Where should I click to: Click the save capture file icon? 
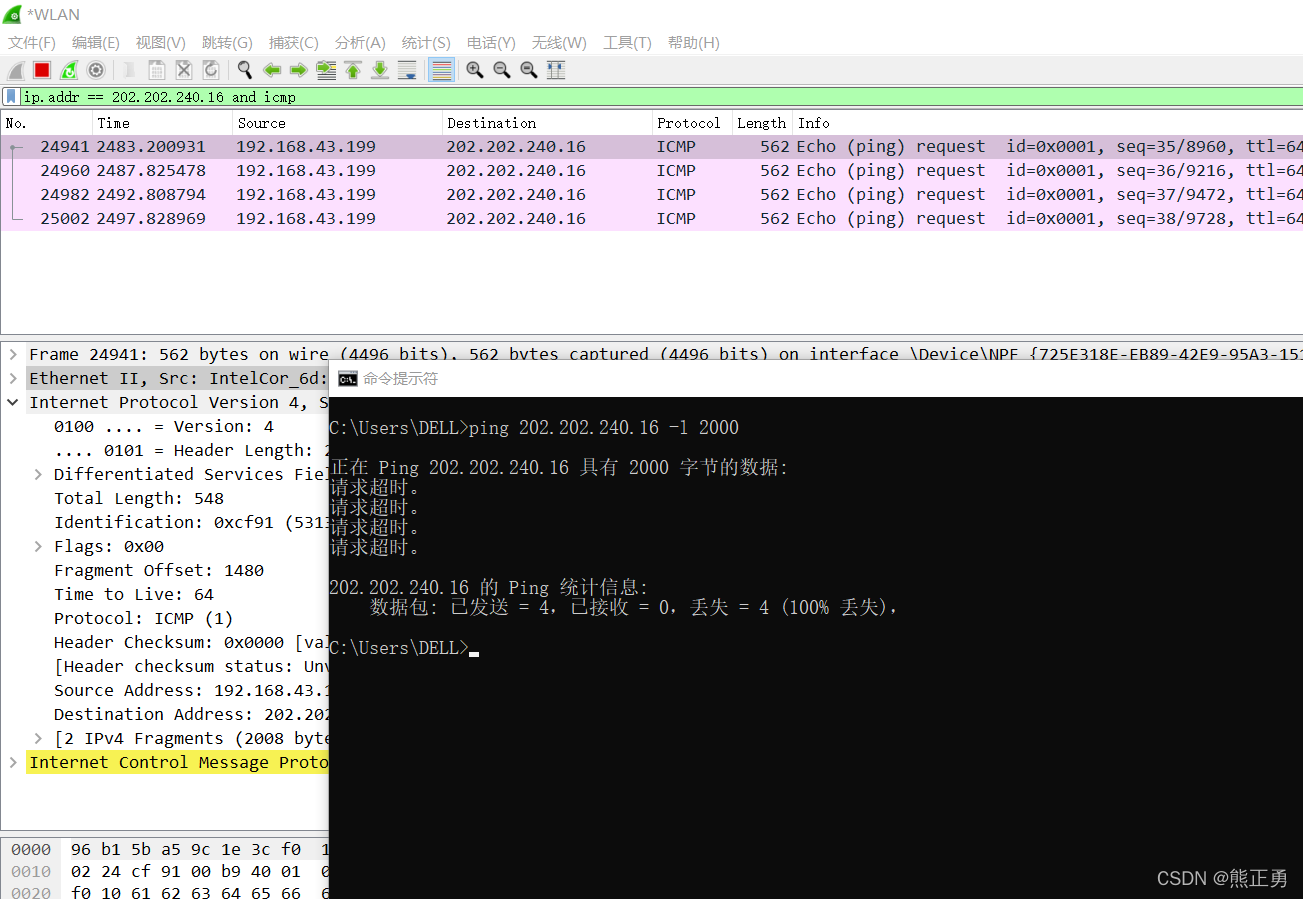pos(156,70)
